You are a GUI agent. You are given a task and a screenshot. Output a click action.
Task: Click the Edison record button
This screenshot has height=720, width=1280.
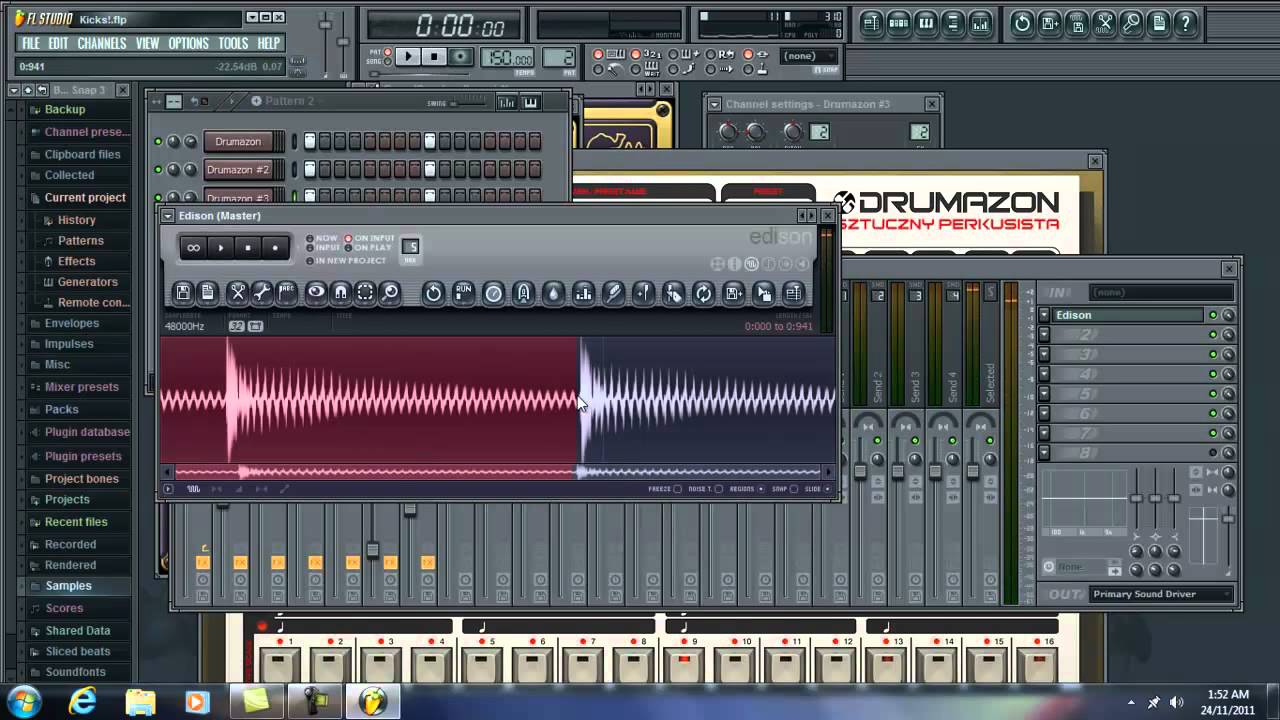(x=275, y=248)
